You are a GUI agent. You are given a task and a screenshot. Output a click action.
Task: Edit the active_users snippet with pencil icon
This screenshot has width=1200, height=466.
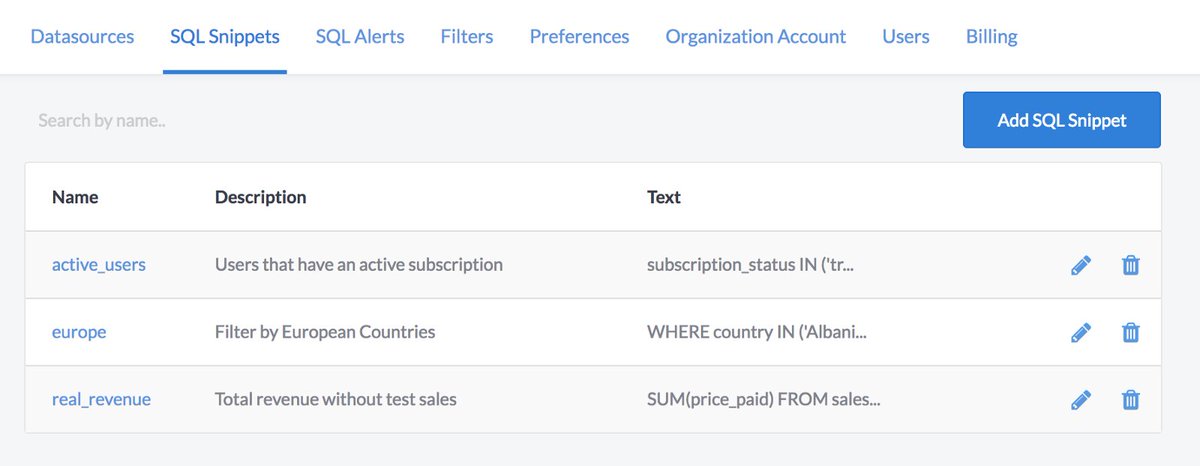click(x=1080, y=265)
